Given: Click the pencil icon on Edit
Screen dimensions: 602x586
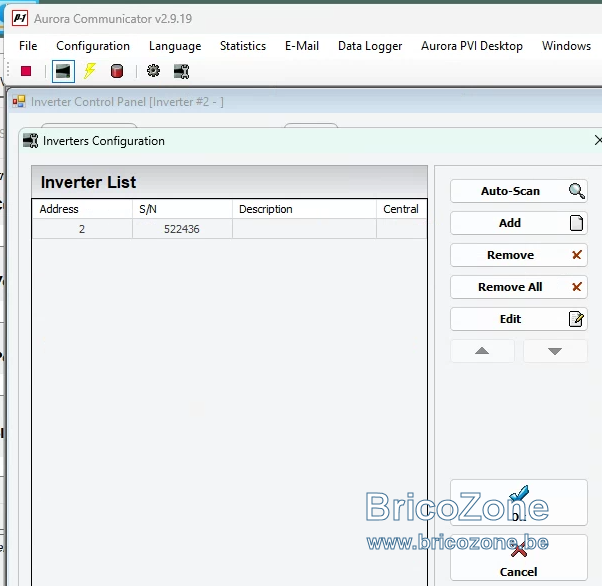Looking at the screenshot, I should (576, 319).
